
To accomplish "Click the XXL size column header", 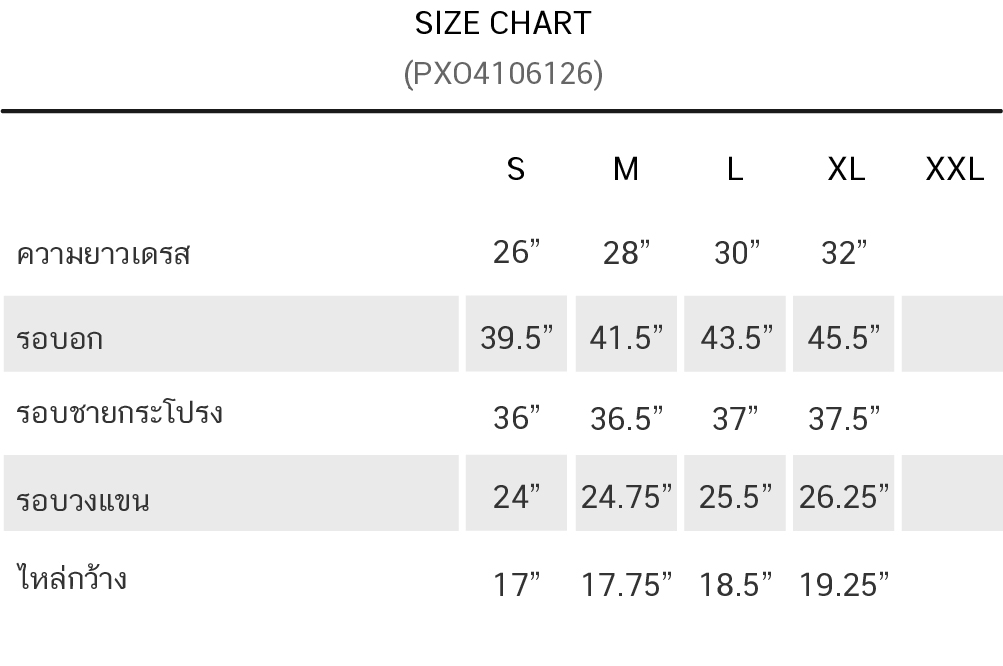I will point(954,170).
